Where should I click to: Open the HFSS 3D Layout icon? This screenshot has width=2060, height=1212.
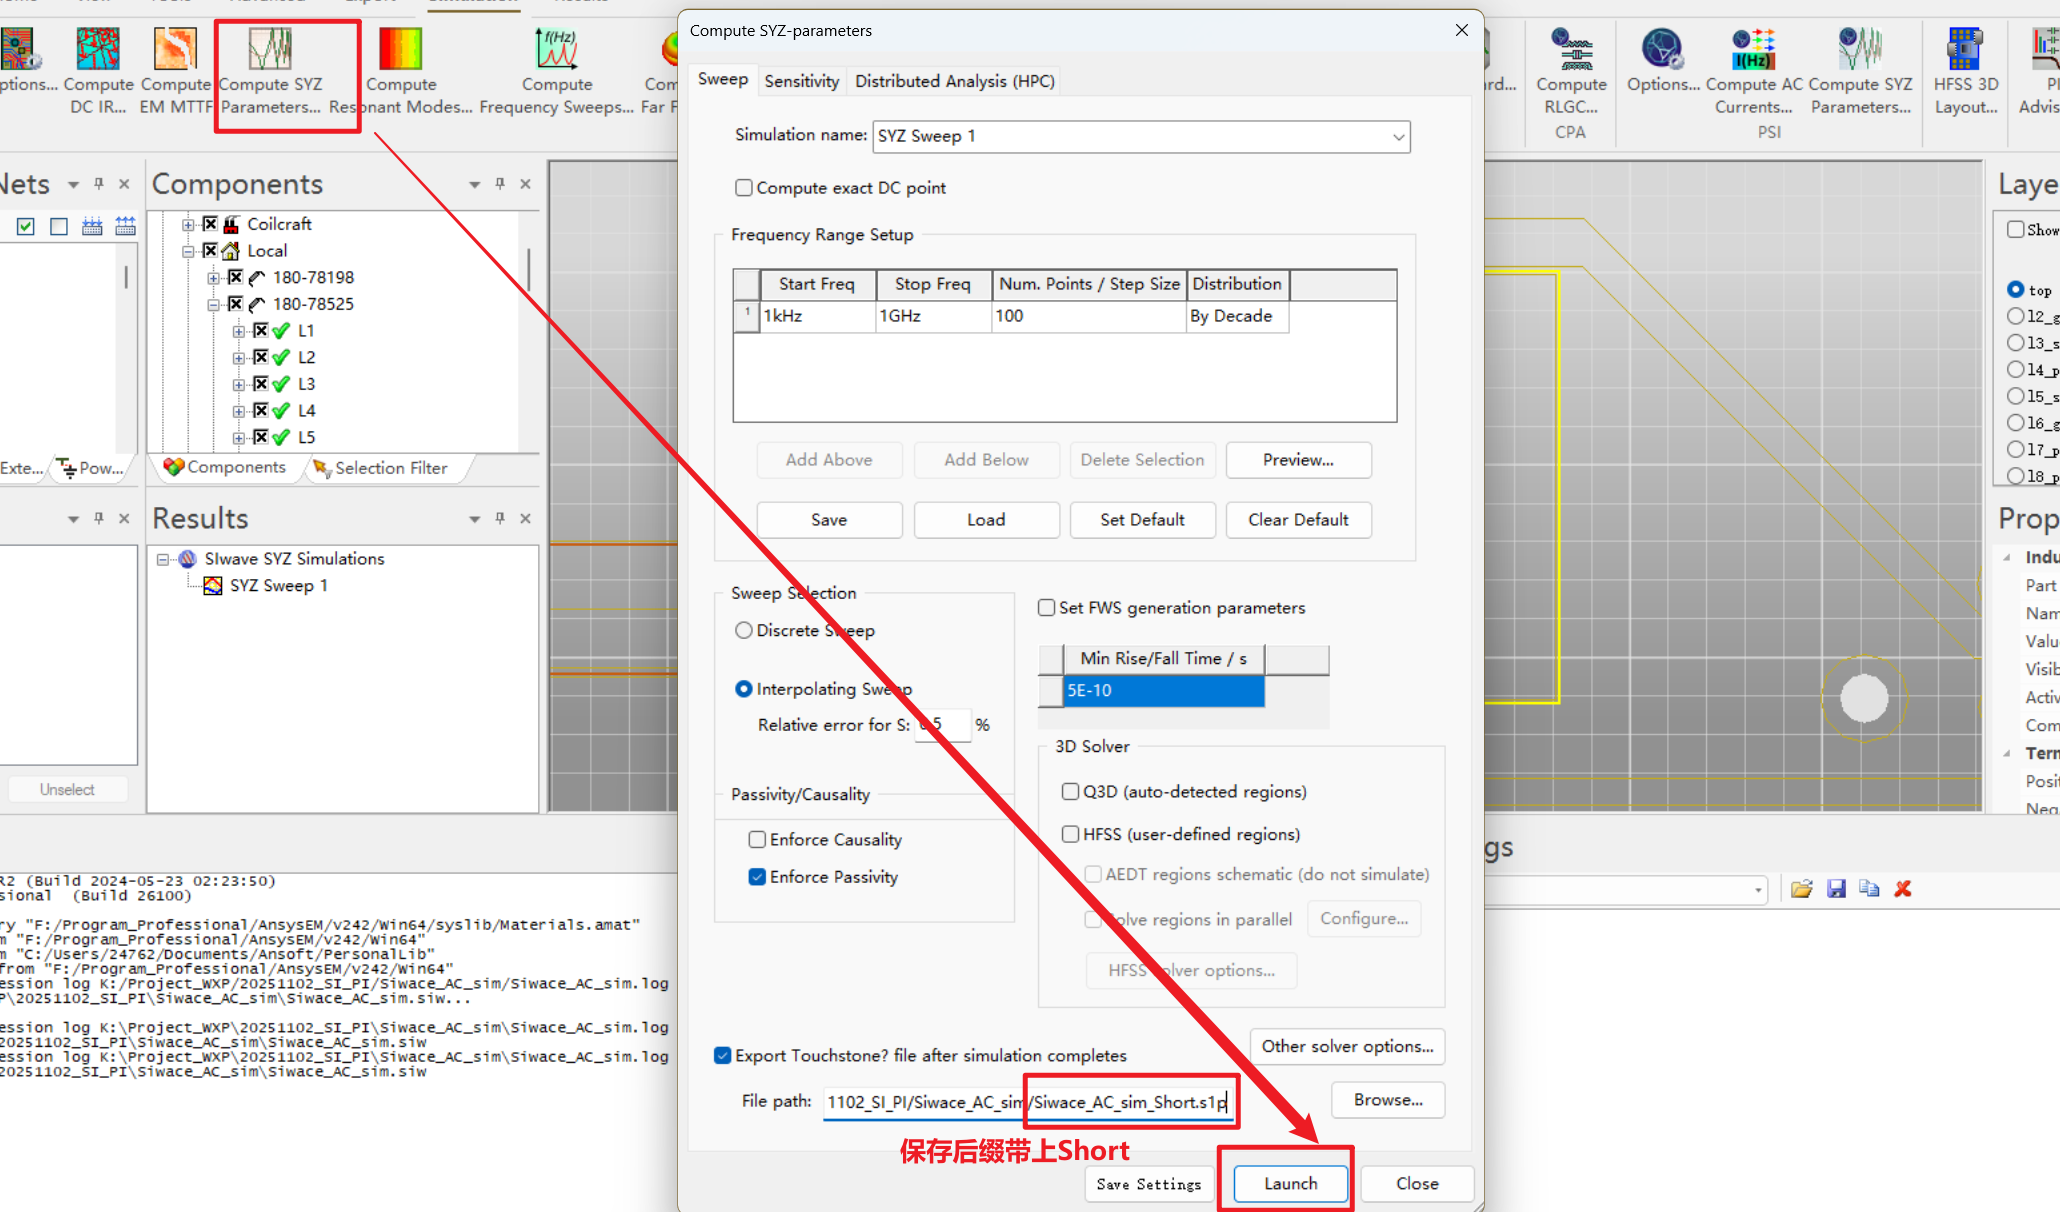point(1965,50)
